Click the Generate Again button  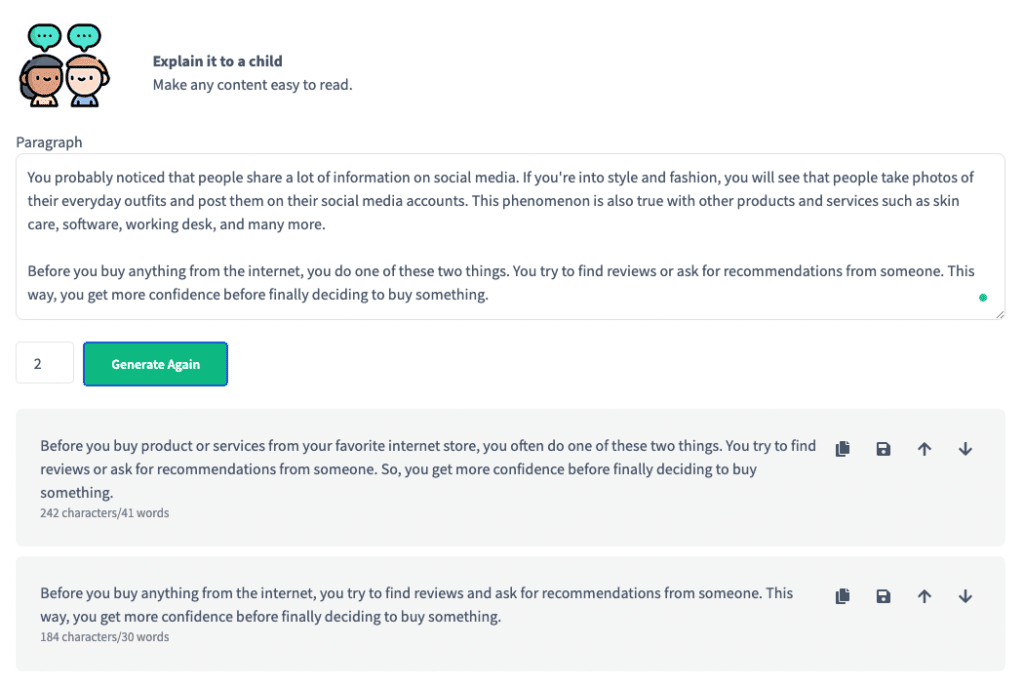(x=155, y=364)
